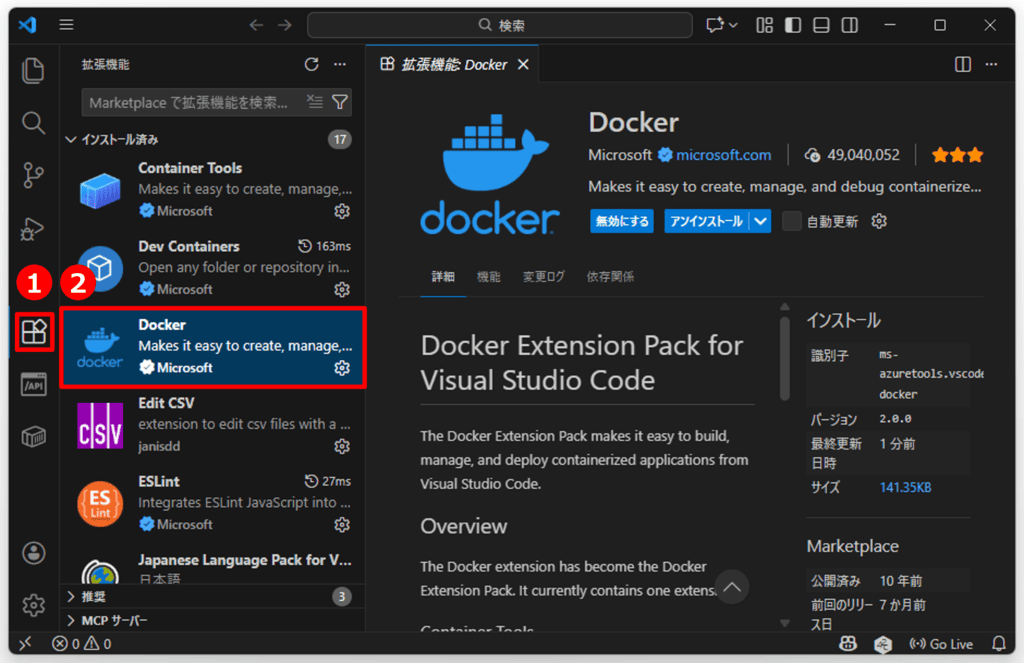The image size is (1024, 663).
Task: Open the Dev Containers extension settings gear
Action: click(342, 289)
